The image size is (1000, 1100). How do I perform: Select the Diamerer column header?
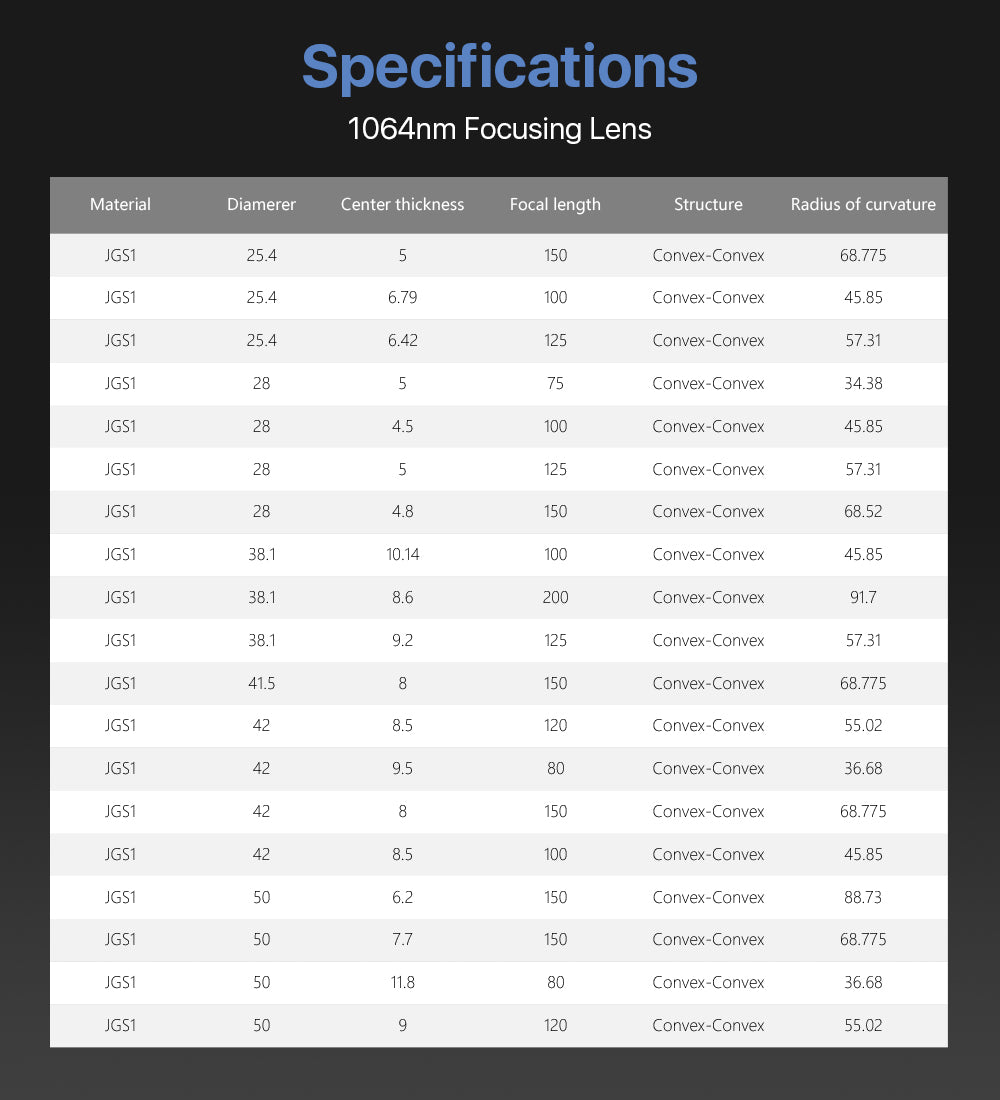pyautogui.click(x=261, y=205)
